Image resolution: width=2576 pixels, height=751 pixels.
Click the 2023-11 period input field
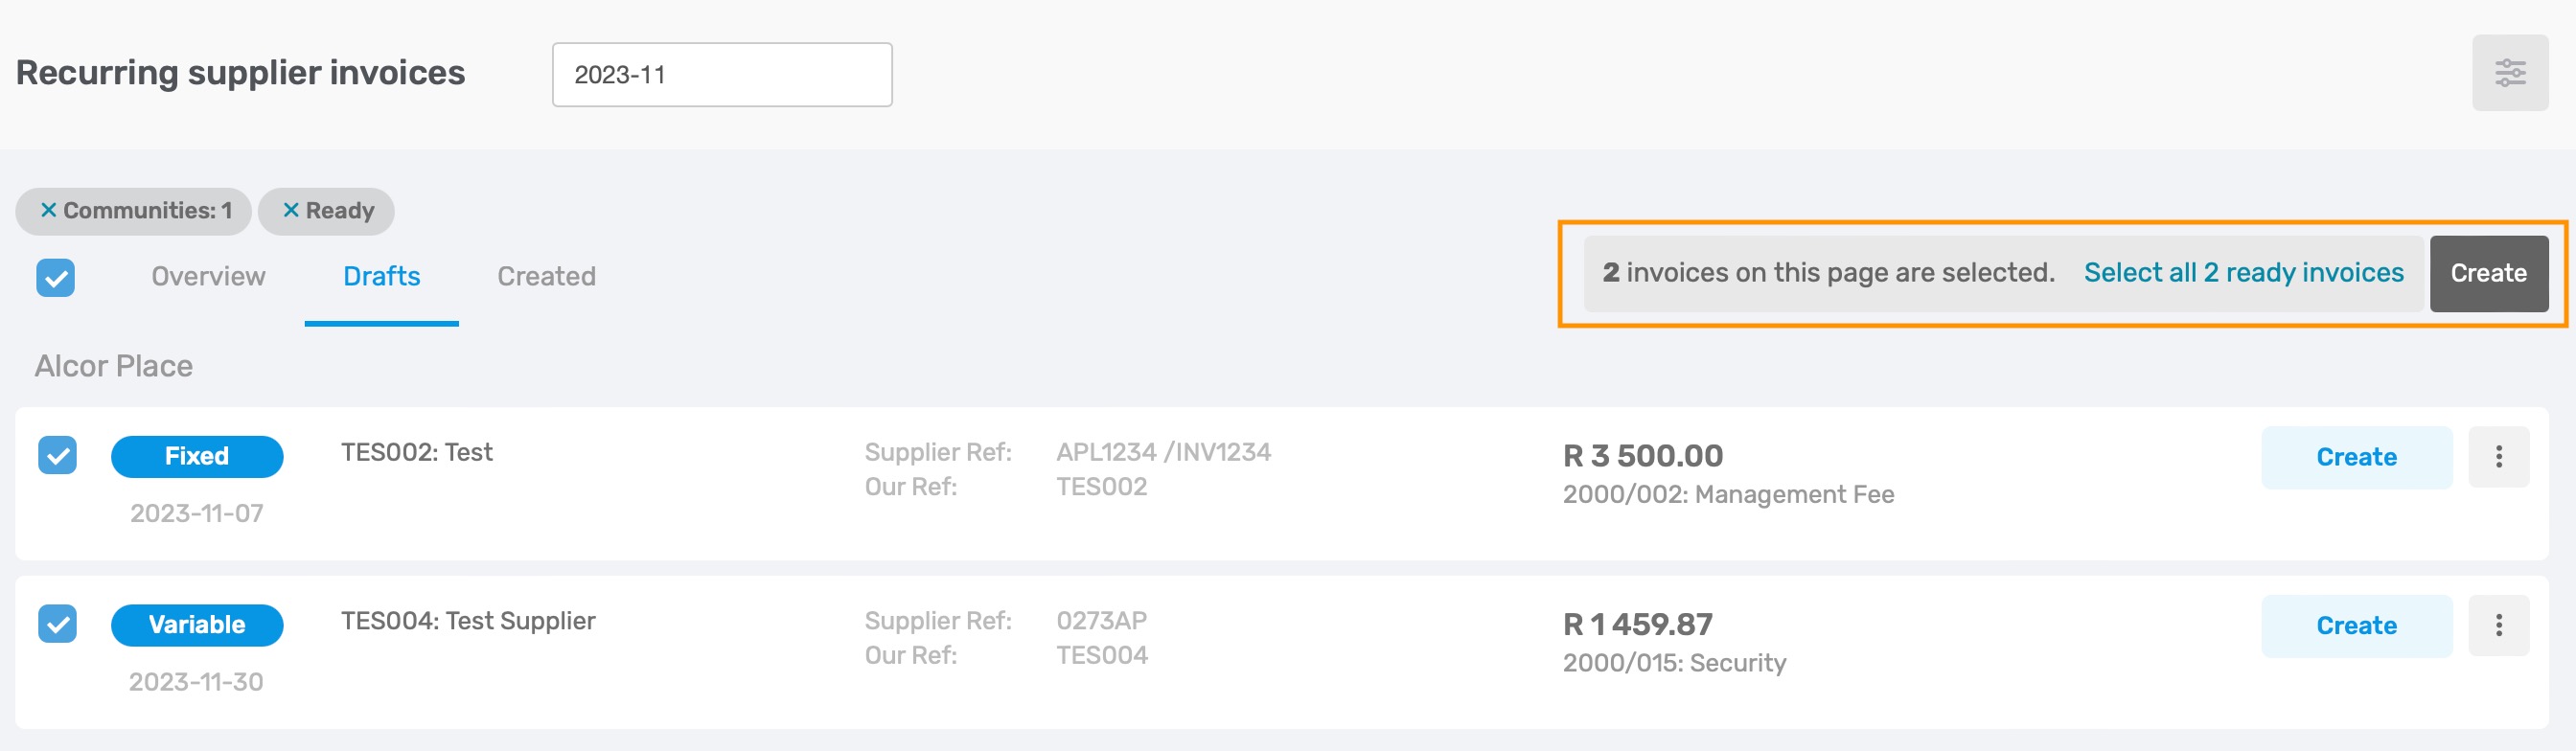click(x=722, y=74)
